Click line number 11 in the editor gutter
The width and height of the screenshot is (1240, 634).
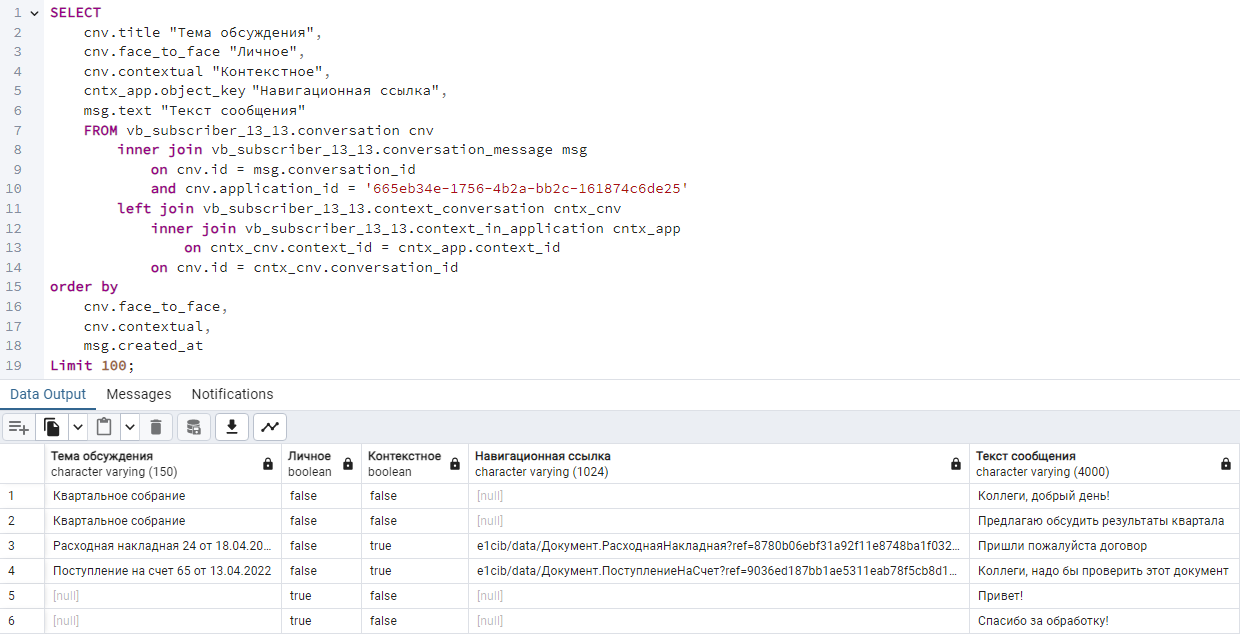point(13,209)
